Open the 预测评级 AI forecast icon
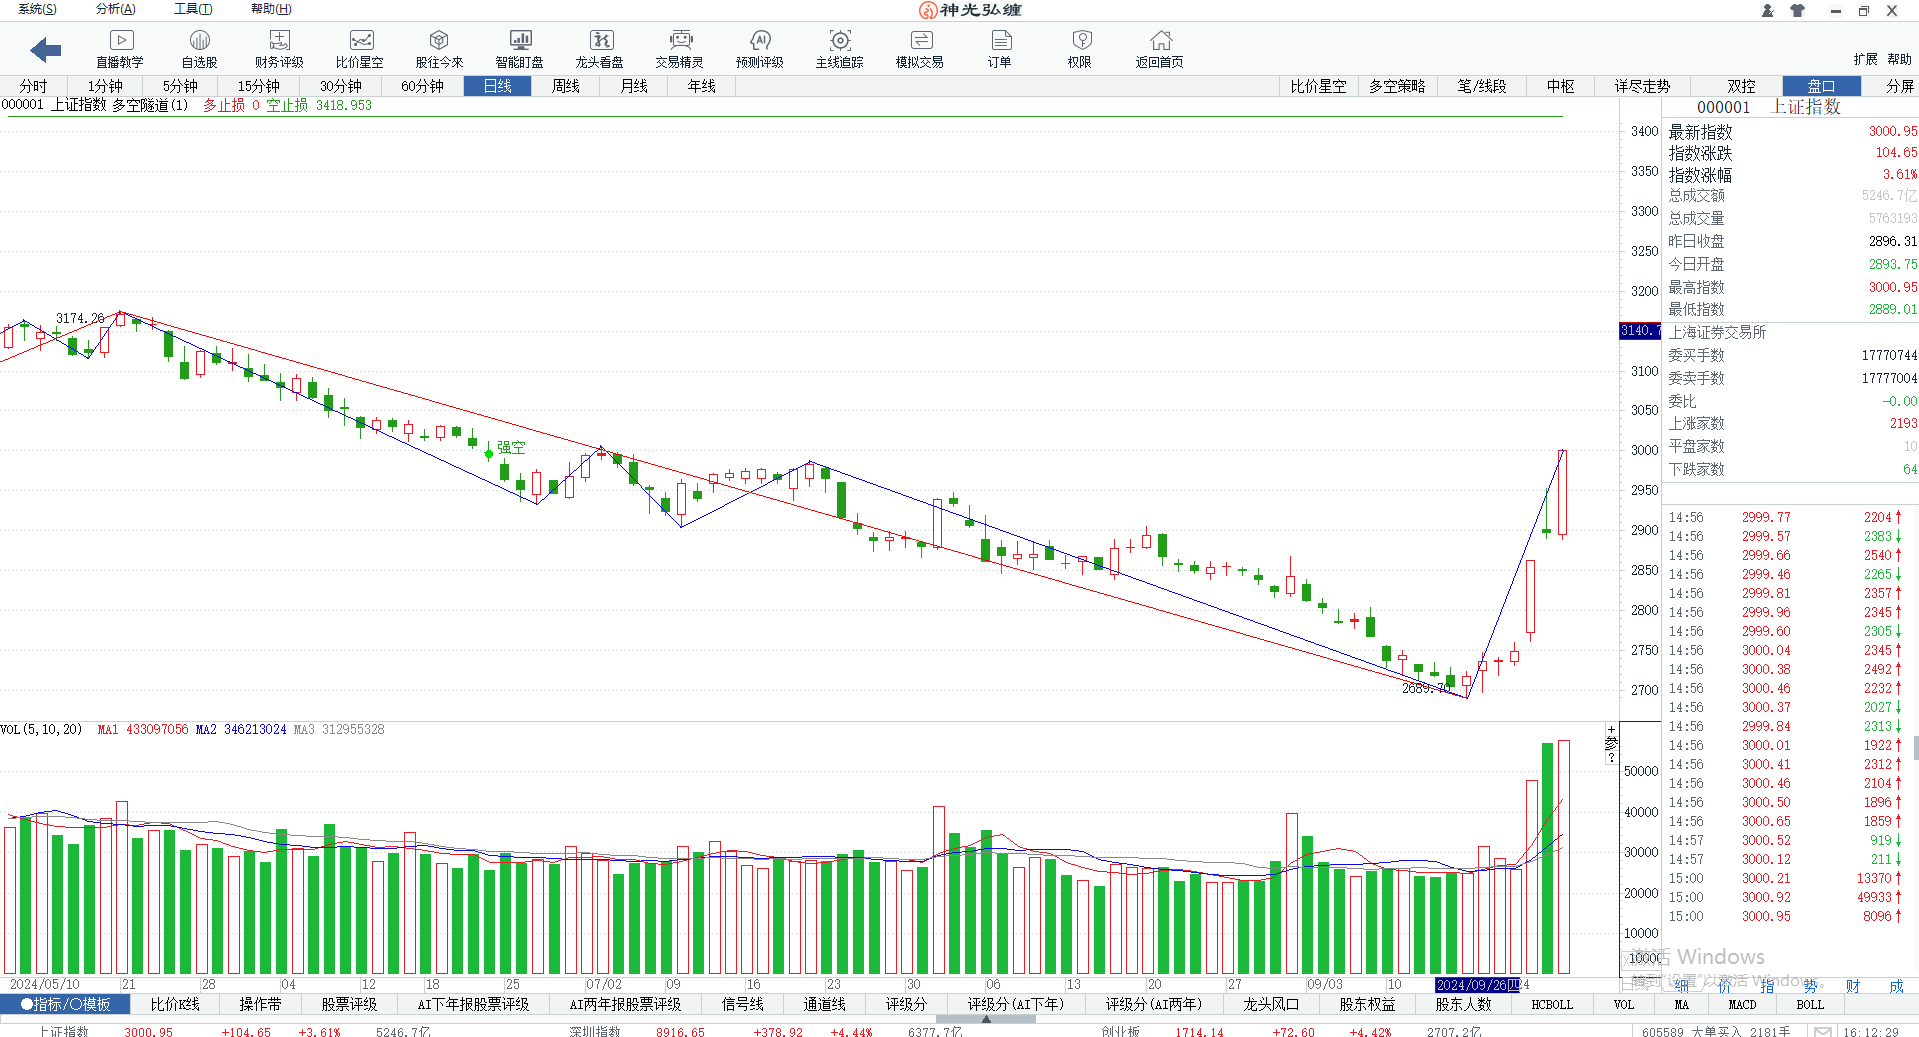 pyautogui.click(x=760, y=49)
